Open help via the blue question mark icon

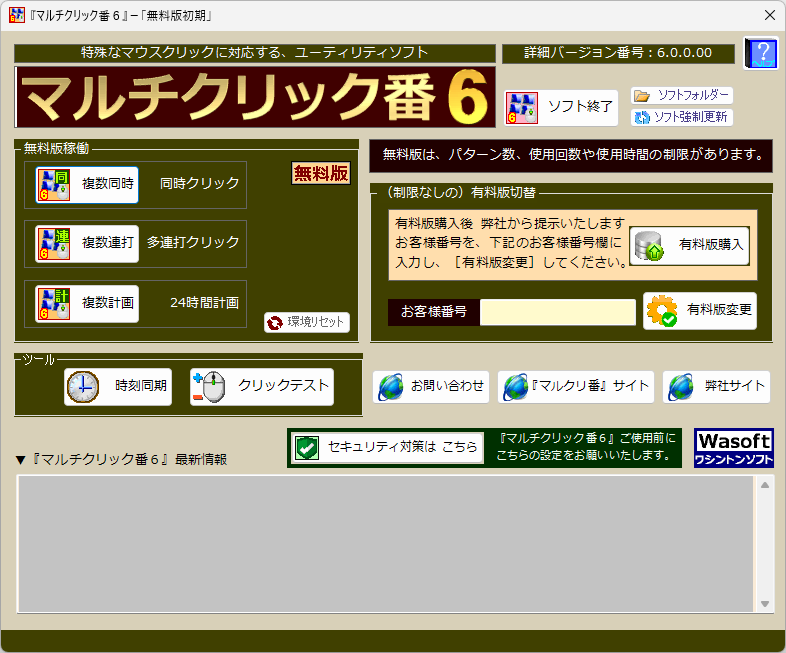pos(760,53)
